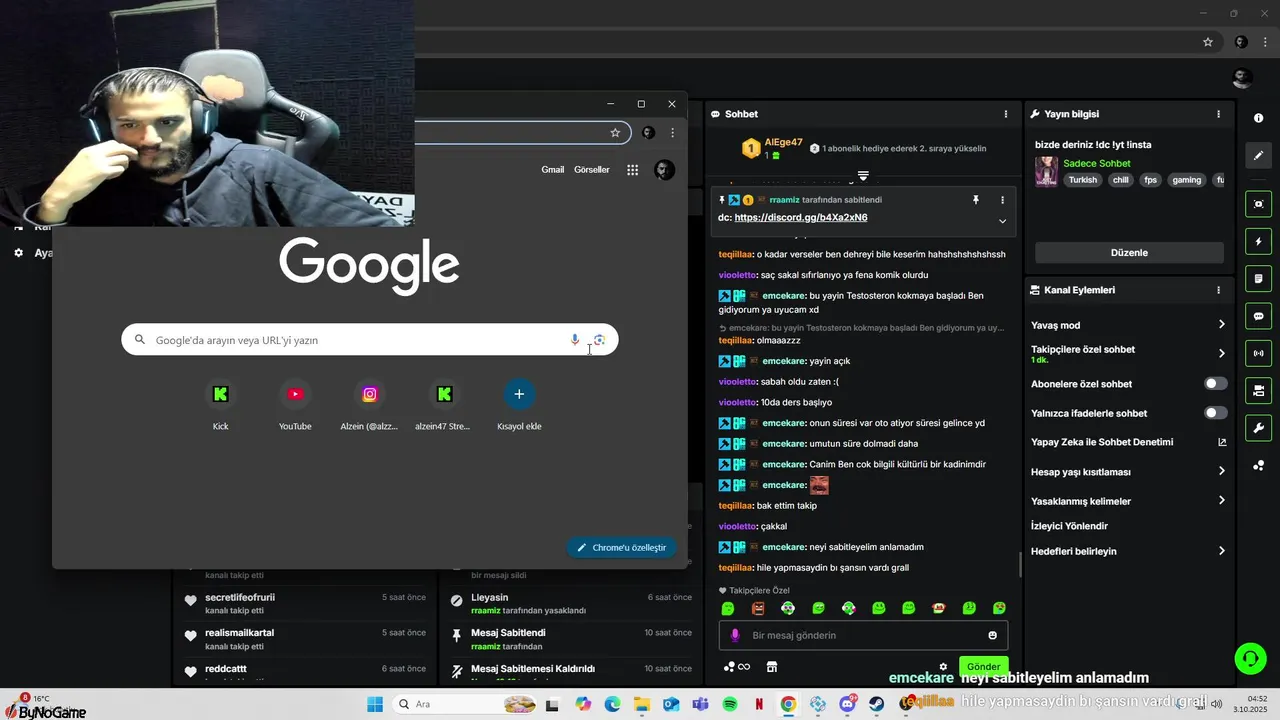Open the emoji picker in chat input
The width and height of the screenshot is (1280, 720).
(x=992, y=635)
